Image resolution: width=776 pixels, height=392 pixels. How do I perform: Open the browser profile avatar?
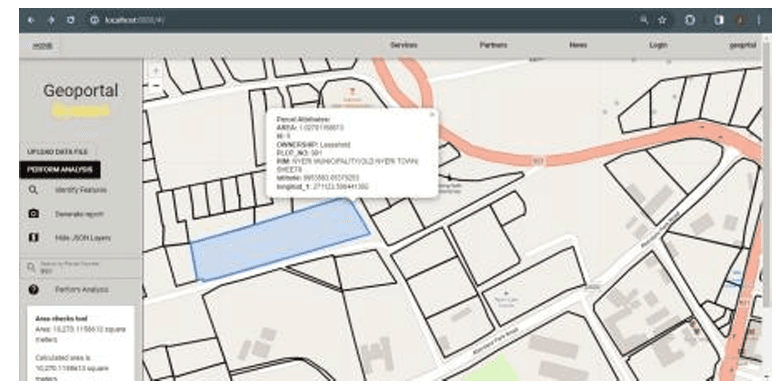(x=740, y=20)
